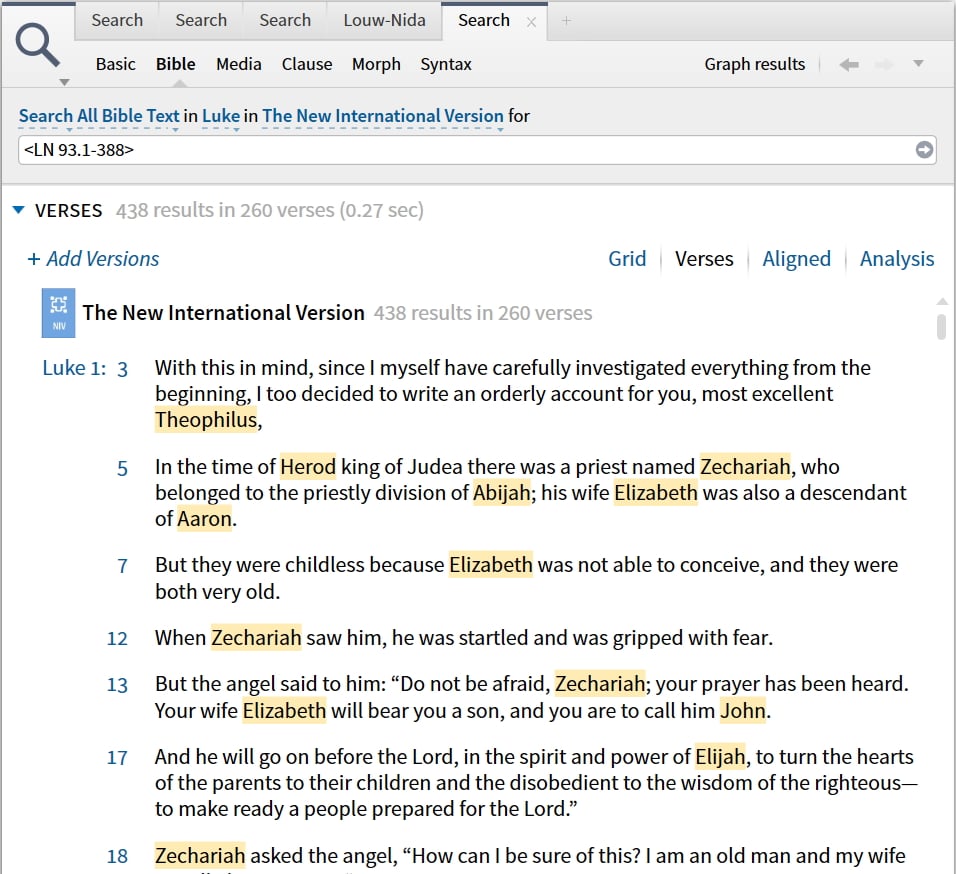The height and width of the screenshot is (874, 956).
Task: Open the history dropdown triangle
Action: pyautogui.click(x=918, y=63)
